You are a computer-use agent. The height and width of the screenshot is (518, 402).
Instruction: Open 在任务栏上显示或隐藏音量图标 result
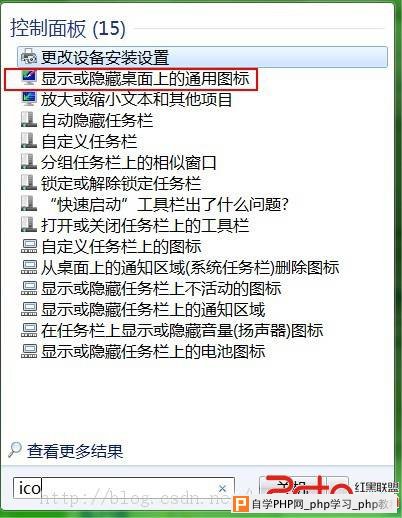pyautogui.click(x=182, y=330)
